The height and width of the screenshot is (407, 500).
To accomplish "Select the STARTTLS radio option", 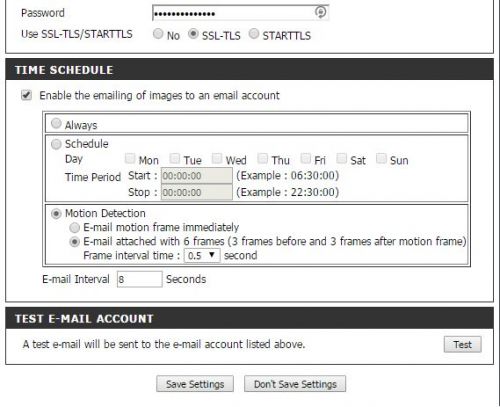I will coord(254,34).
